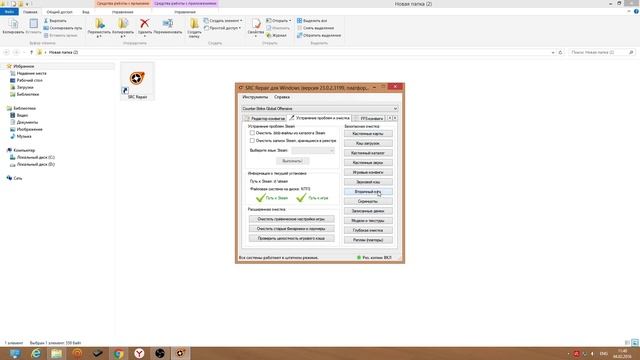This screenshot has width=640, height=360.
Task: Click the large icons view toggle in the status bar
Action: point(635,343)
